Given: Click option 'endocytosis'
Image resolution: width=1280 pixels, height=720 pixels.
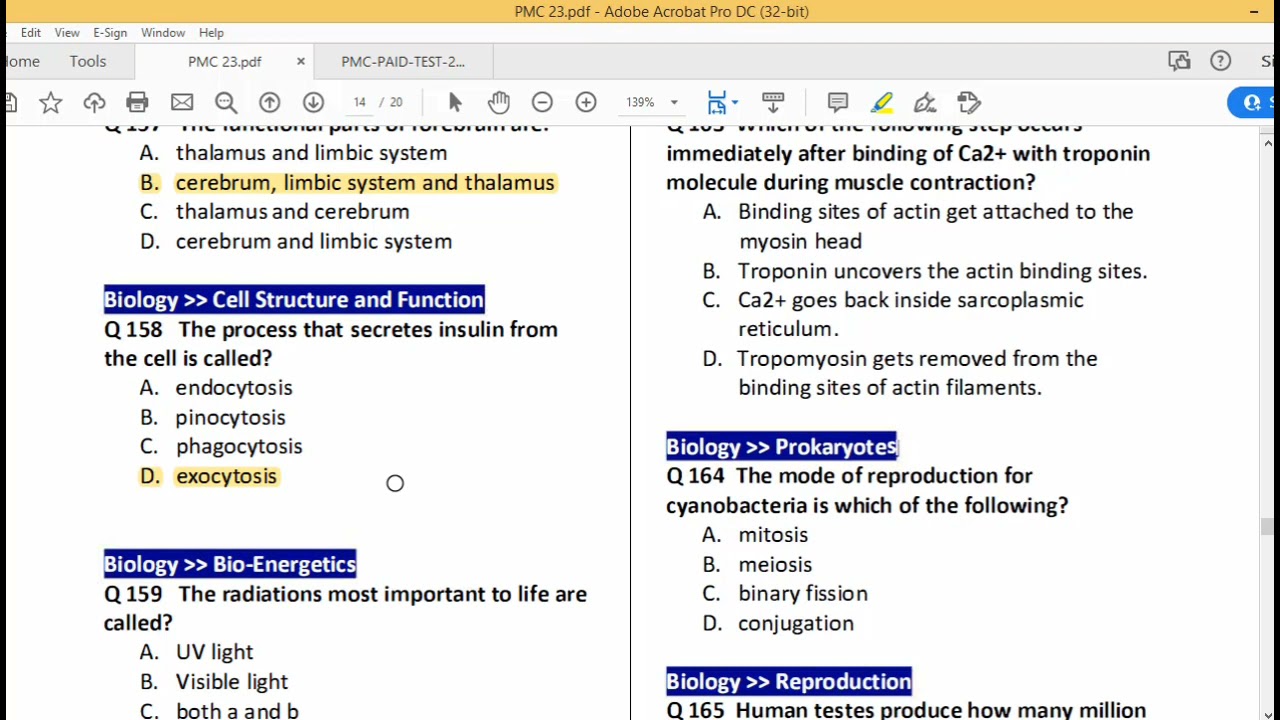Looking at the screenshot, I should coord(234,388).
